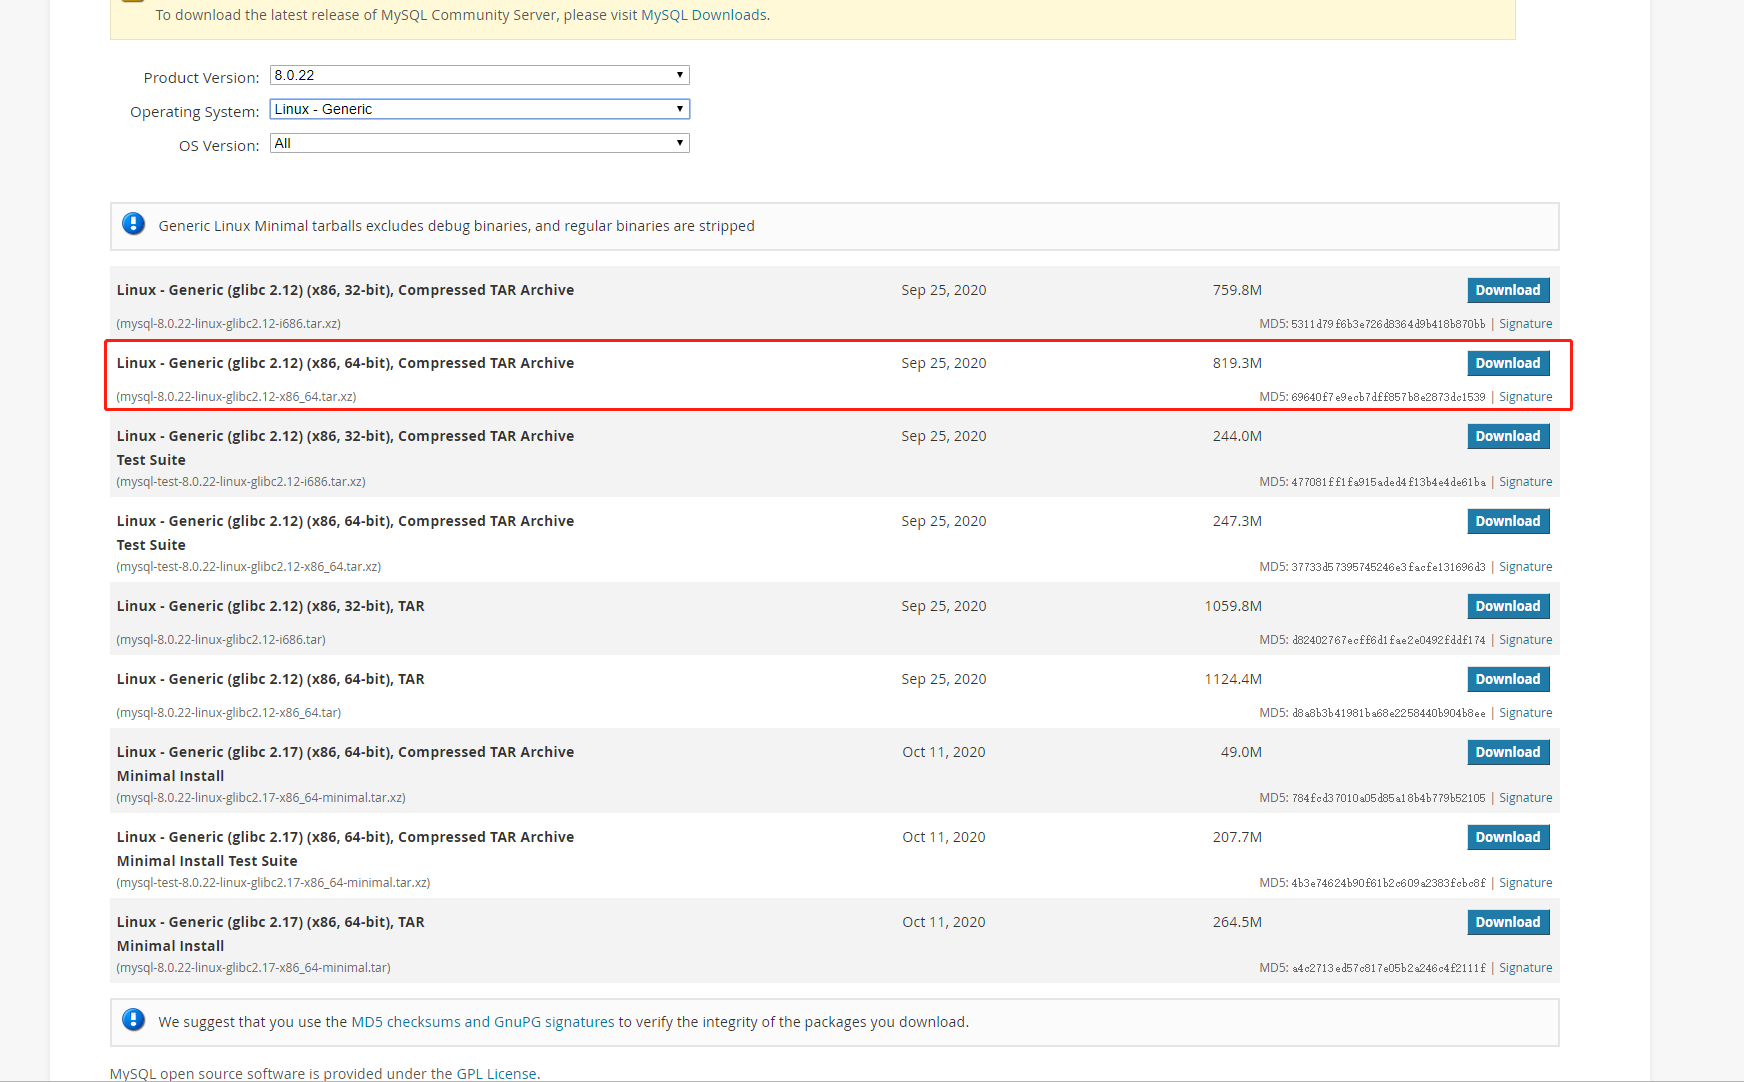Click Sep 25, 2020 date of 64-bit Compressed TAR
Screen dimensions: 1744x1082
click(943, 363)
